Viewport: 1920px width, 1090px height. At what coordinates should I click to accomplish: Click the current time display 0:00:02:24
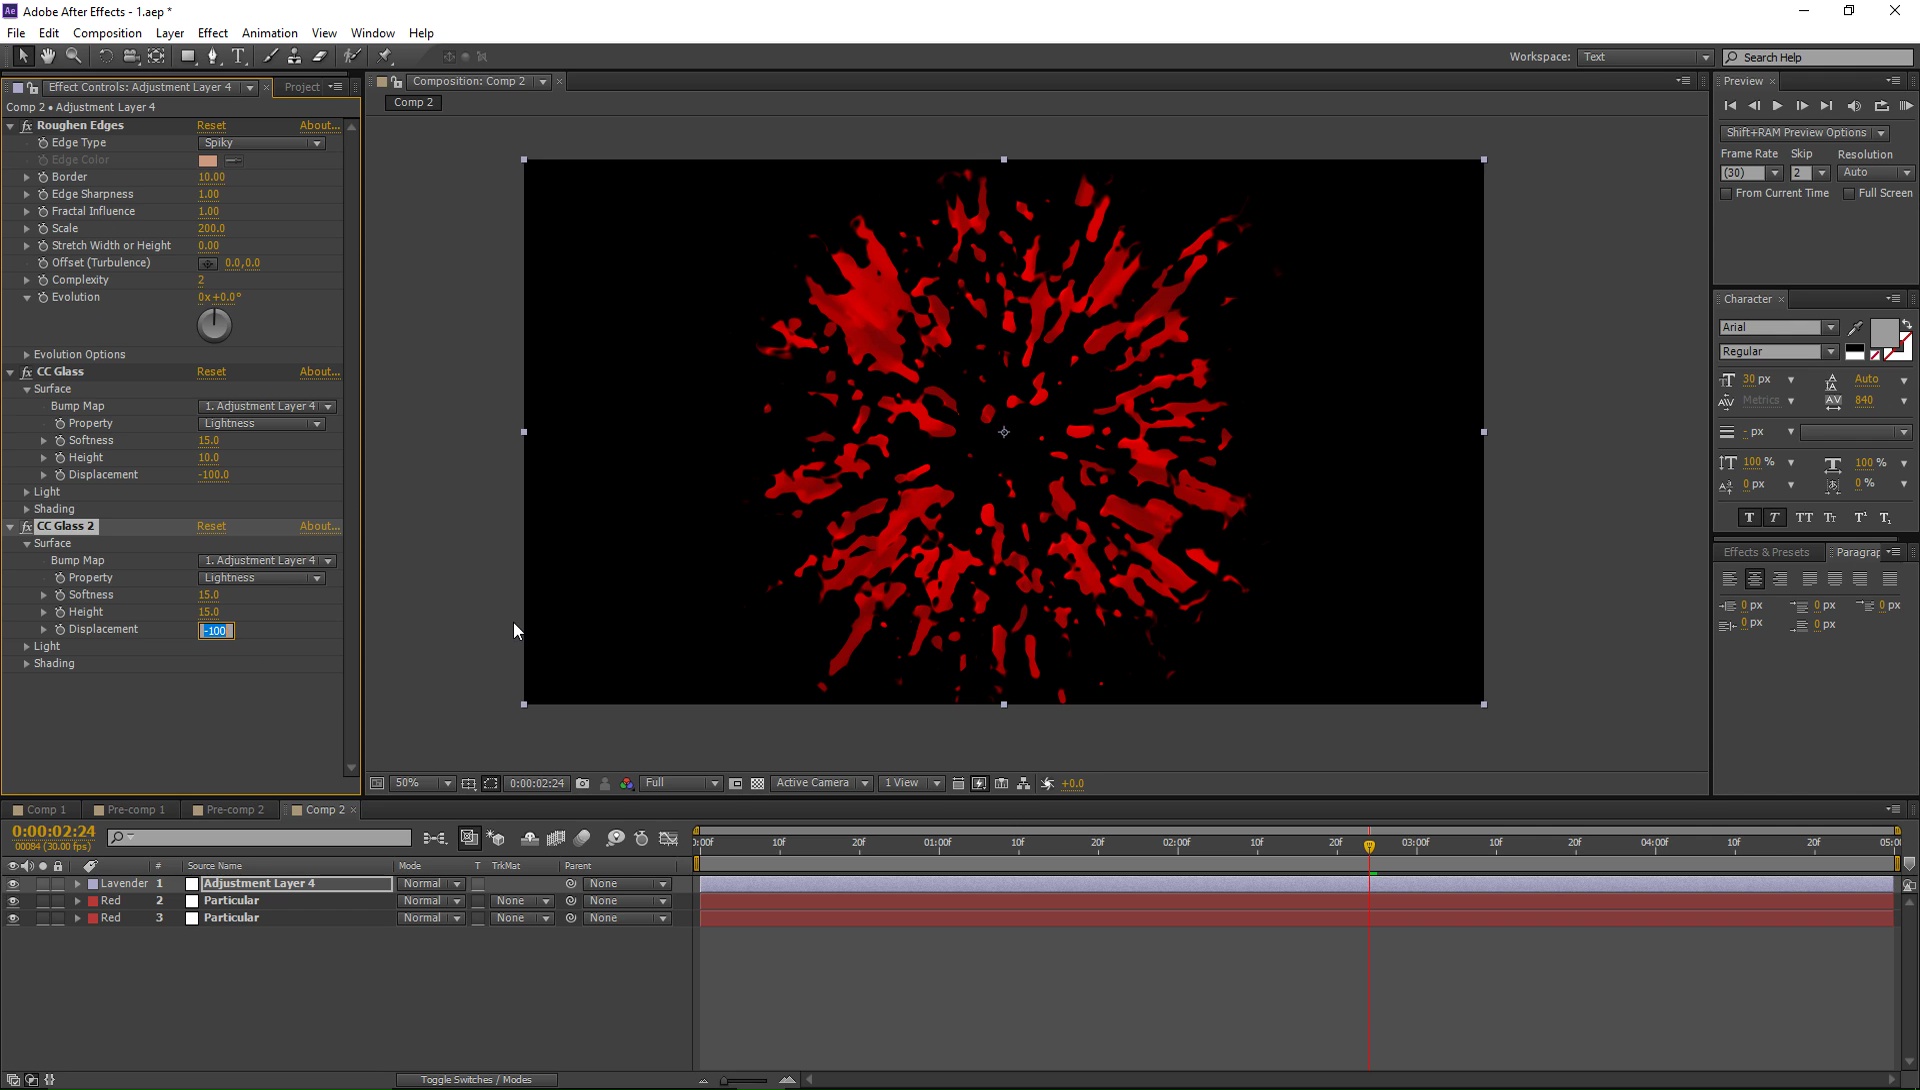point(53,830)
